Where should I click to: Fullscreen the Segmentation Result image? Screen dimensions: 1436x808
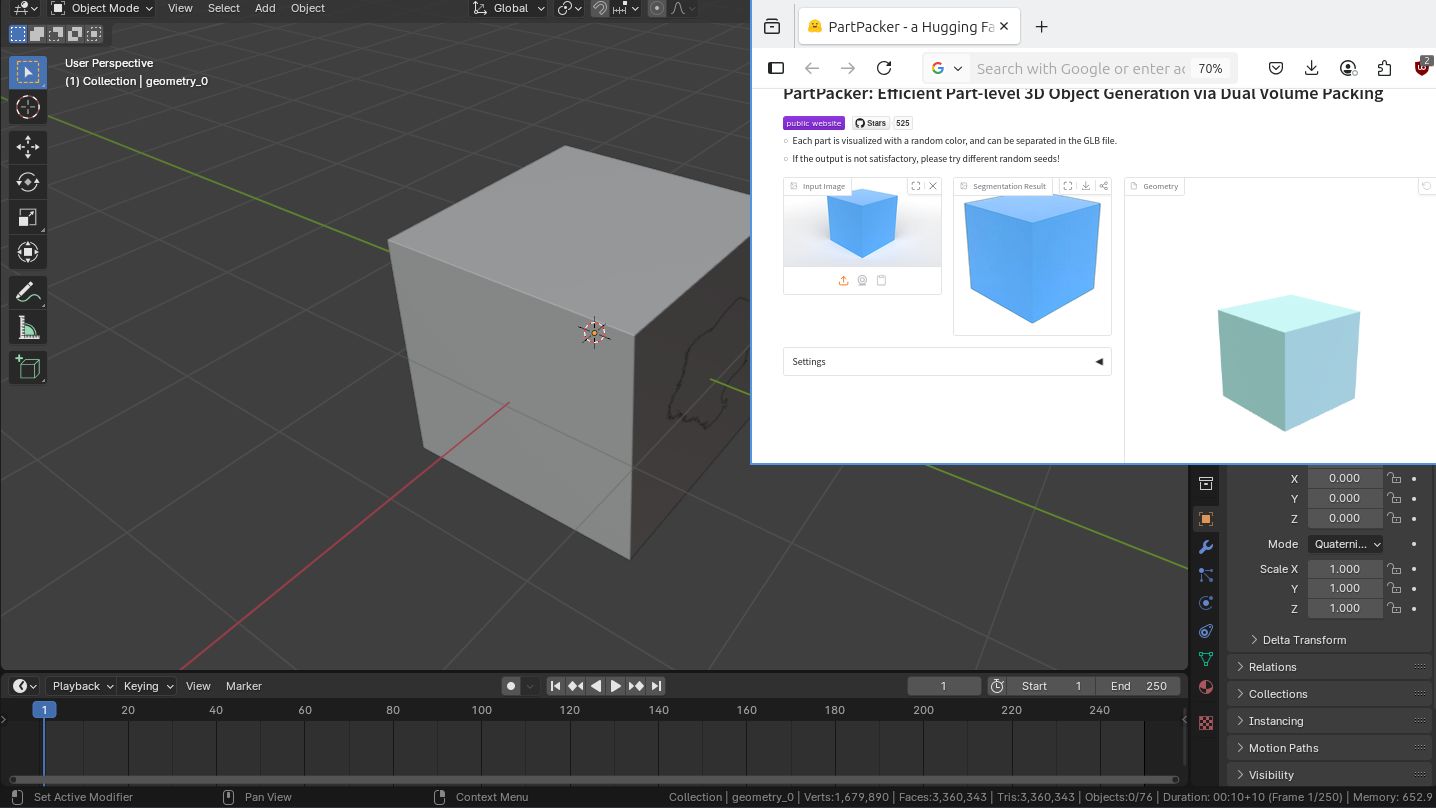pyautogui.click(x=1068, y=186)
